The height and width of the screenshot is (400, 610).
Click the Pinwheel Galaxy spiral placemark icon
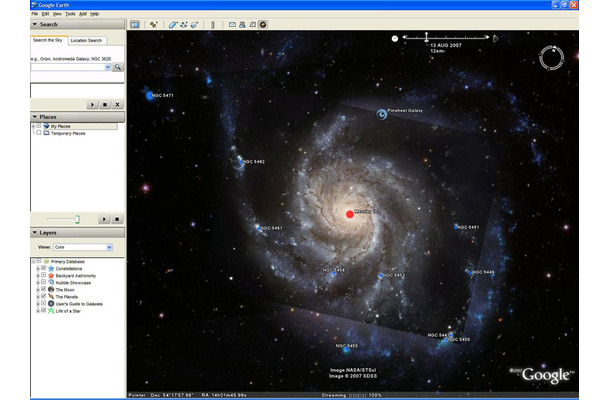(382, 114)
